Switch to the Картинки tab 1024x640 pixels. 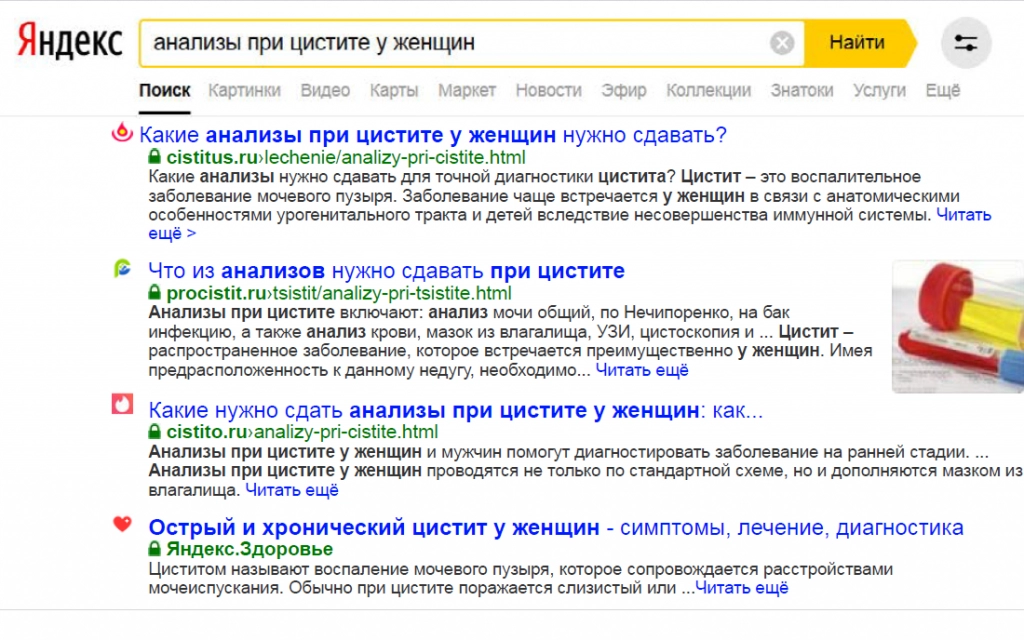244,90
